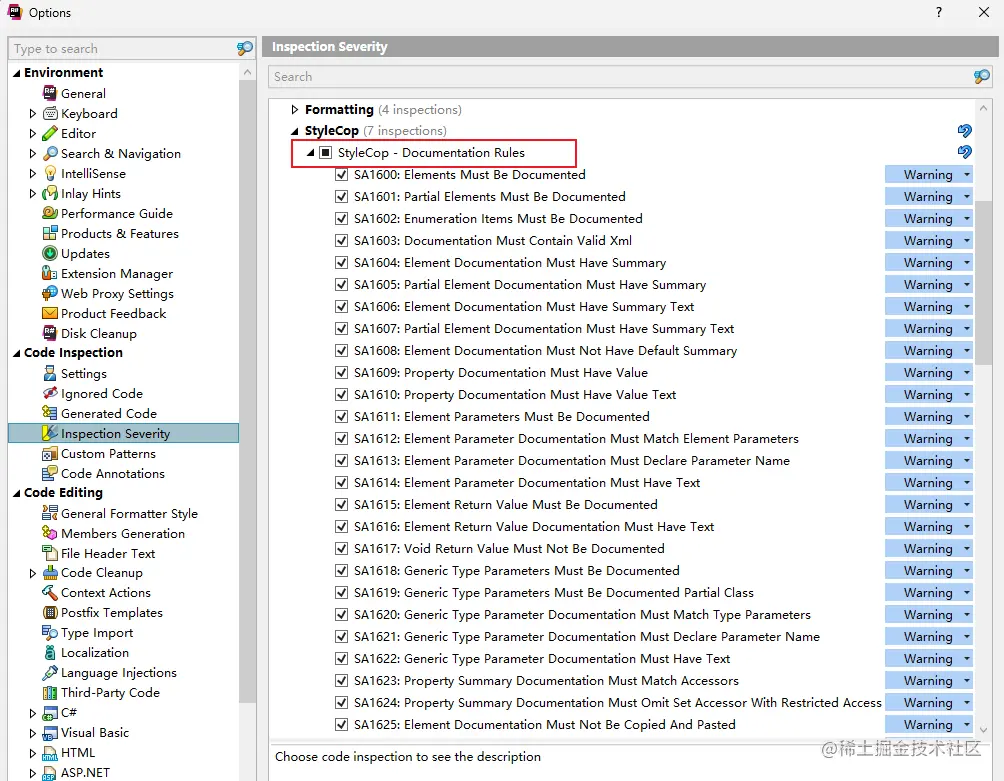Click the Postfix Templates icon
This screenshot has width=1004, height=781.
pos(49,612)
